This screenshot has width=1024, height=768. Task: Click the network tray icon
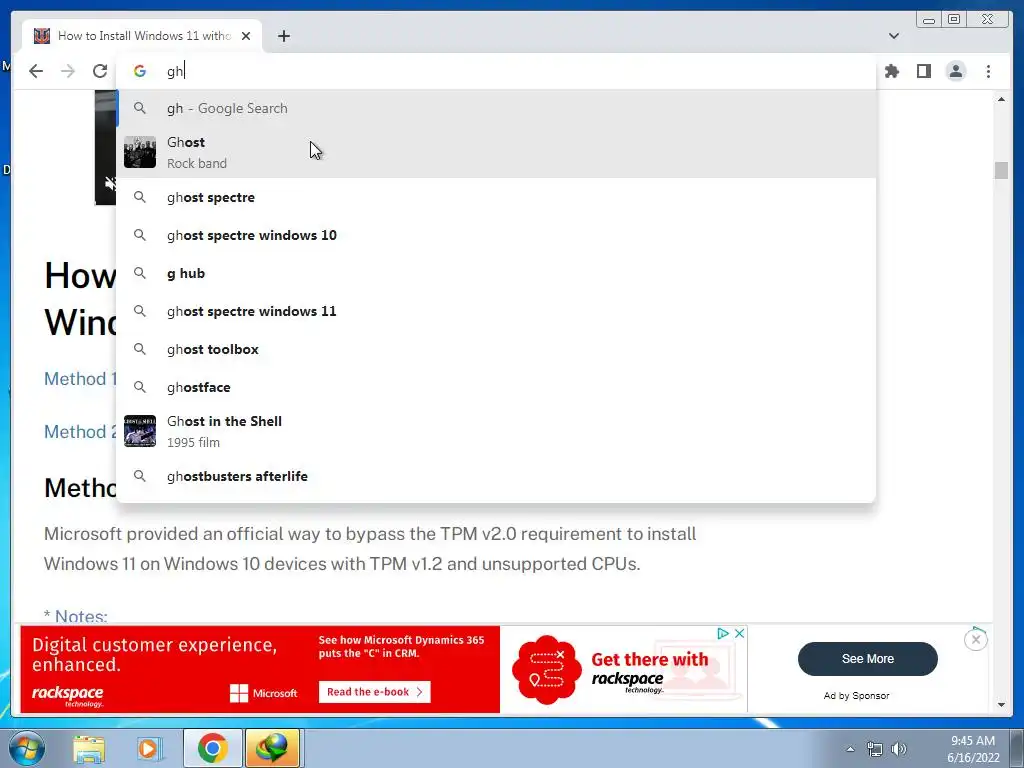click(x=874, y=749)
